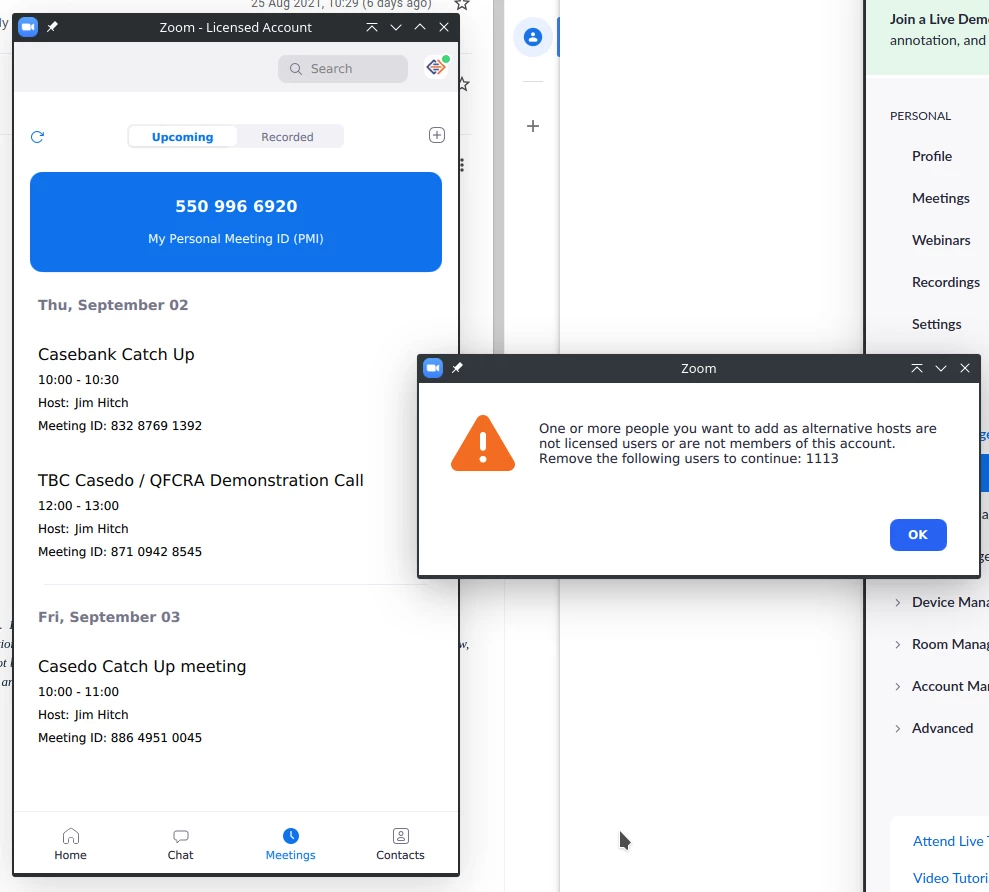This screenshot has height=892, width=989.
Task: Minimize the Zoom Licensed Account window
Action: point(395,27)
